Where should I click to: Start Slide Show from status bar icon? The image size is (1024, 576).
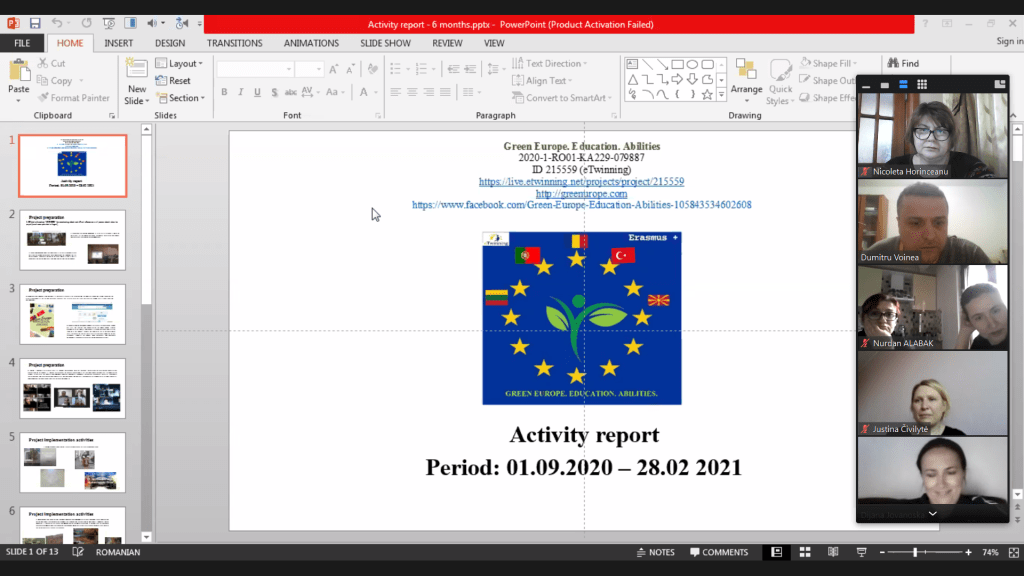(x=861, y=552)
